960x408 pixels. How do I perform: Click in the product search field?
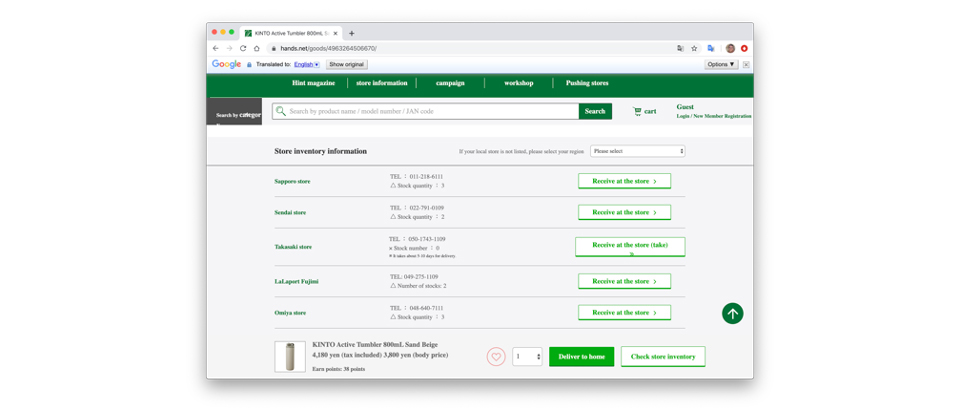point(430,111)
